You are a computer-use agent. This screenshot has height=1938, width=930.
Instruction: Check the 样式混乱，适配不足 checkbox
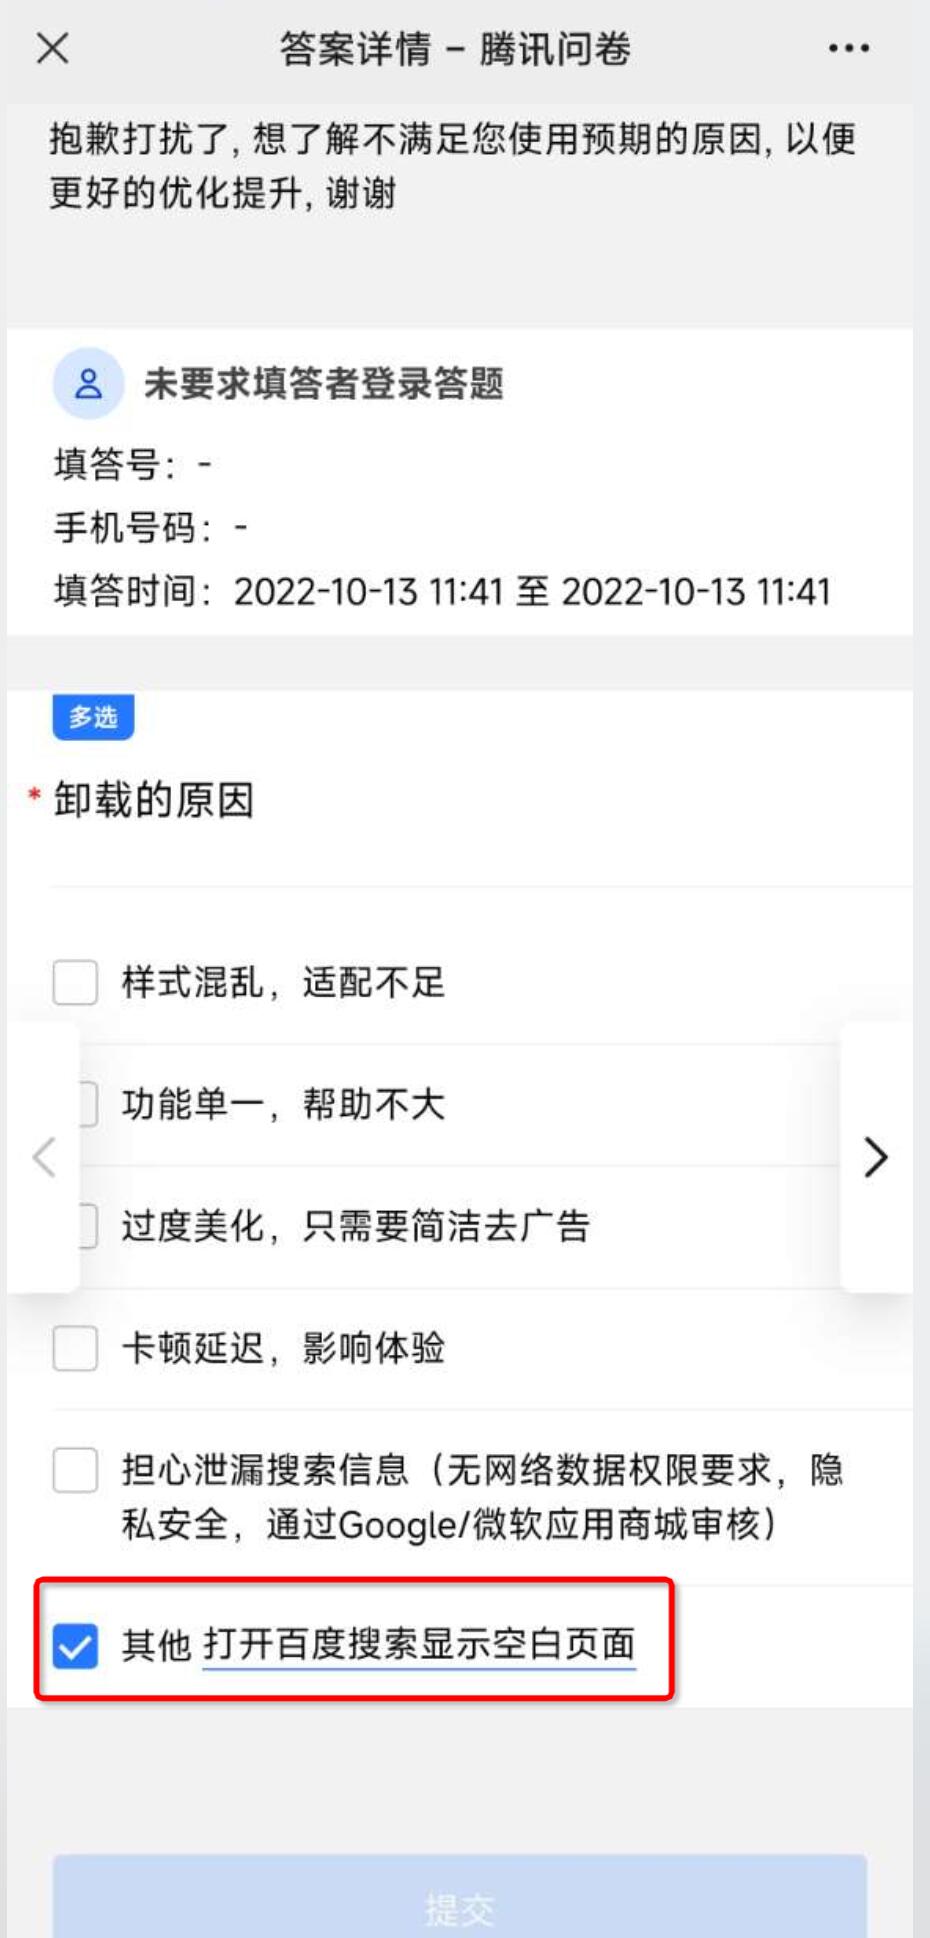point(75,982)
